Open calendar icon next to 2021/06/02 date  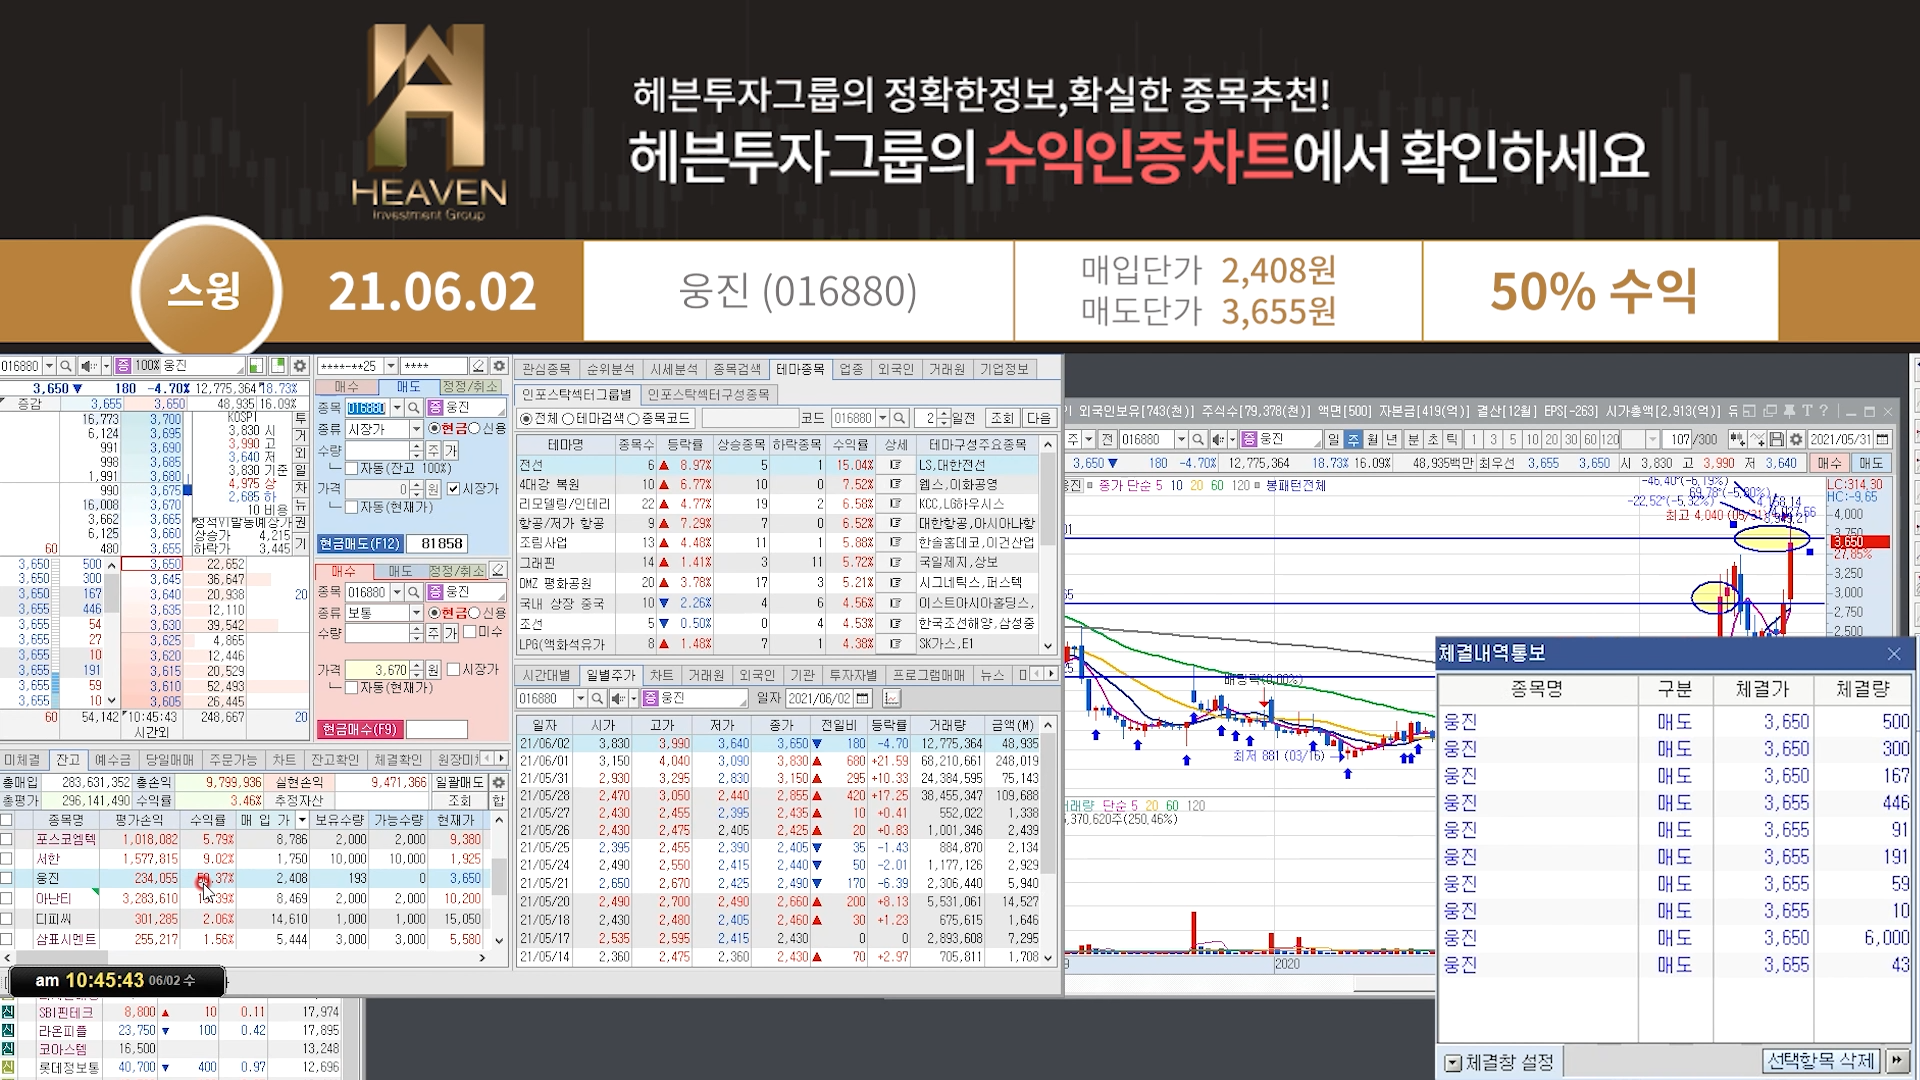pos(864,698)
